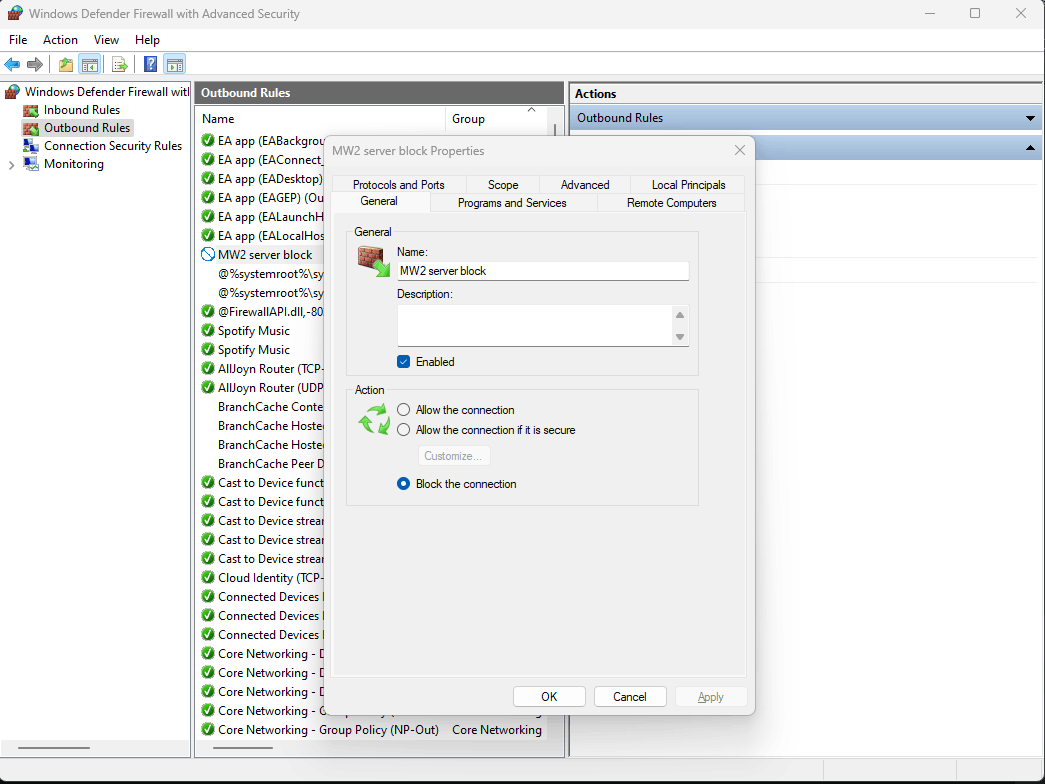Click the Customize... button
The width and height of the screenshot is (1045, 784).
tap(453, 456)
